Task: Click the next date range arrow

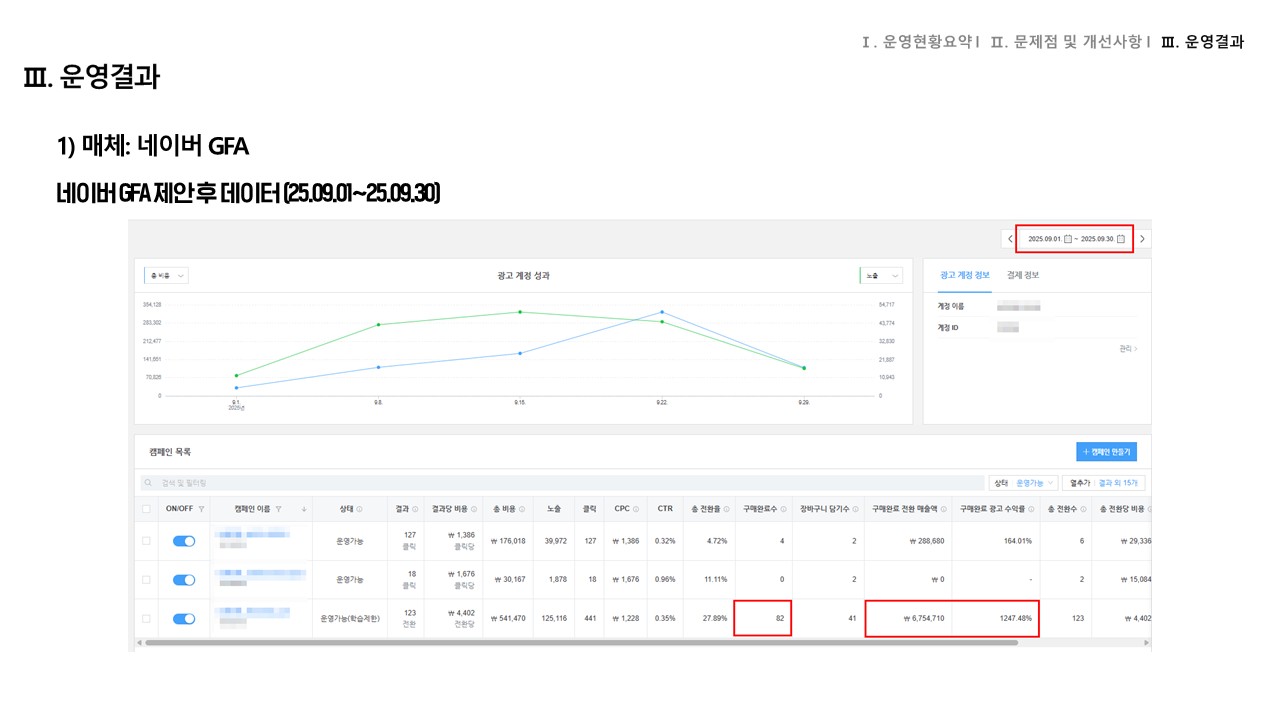Action: pyautogui.click(x=1142, y=239)
